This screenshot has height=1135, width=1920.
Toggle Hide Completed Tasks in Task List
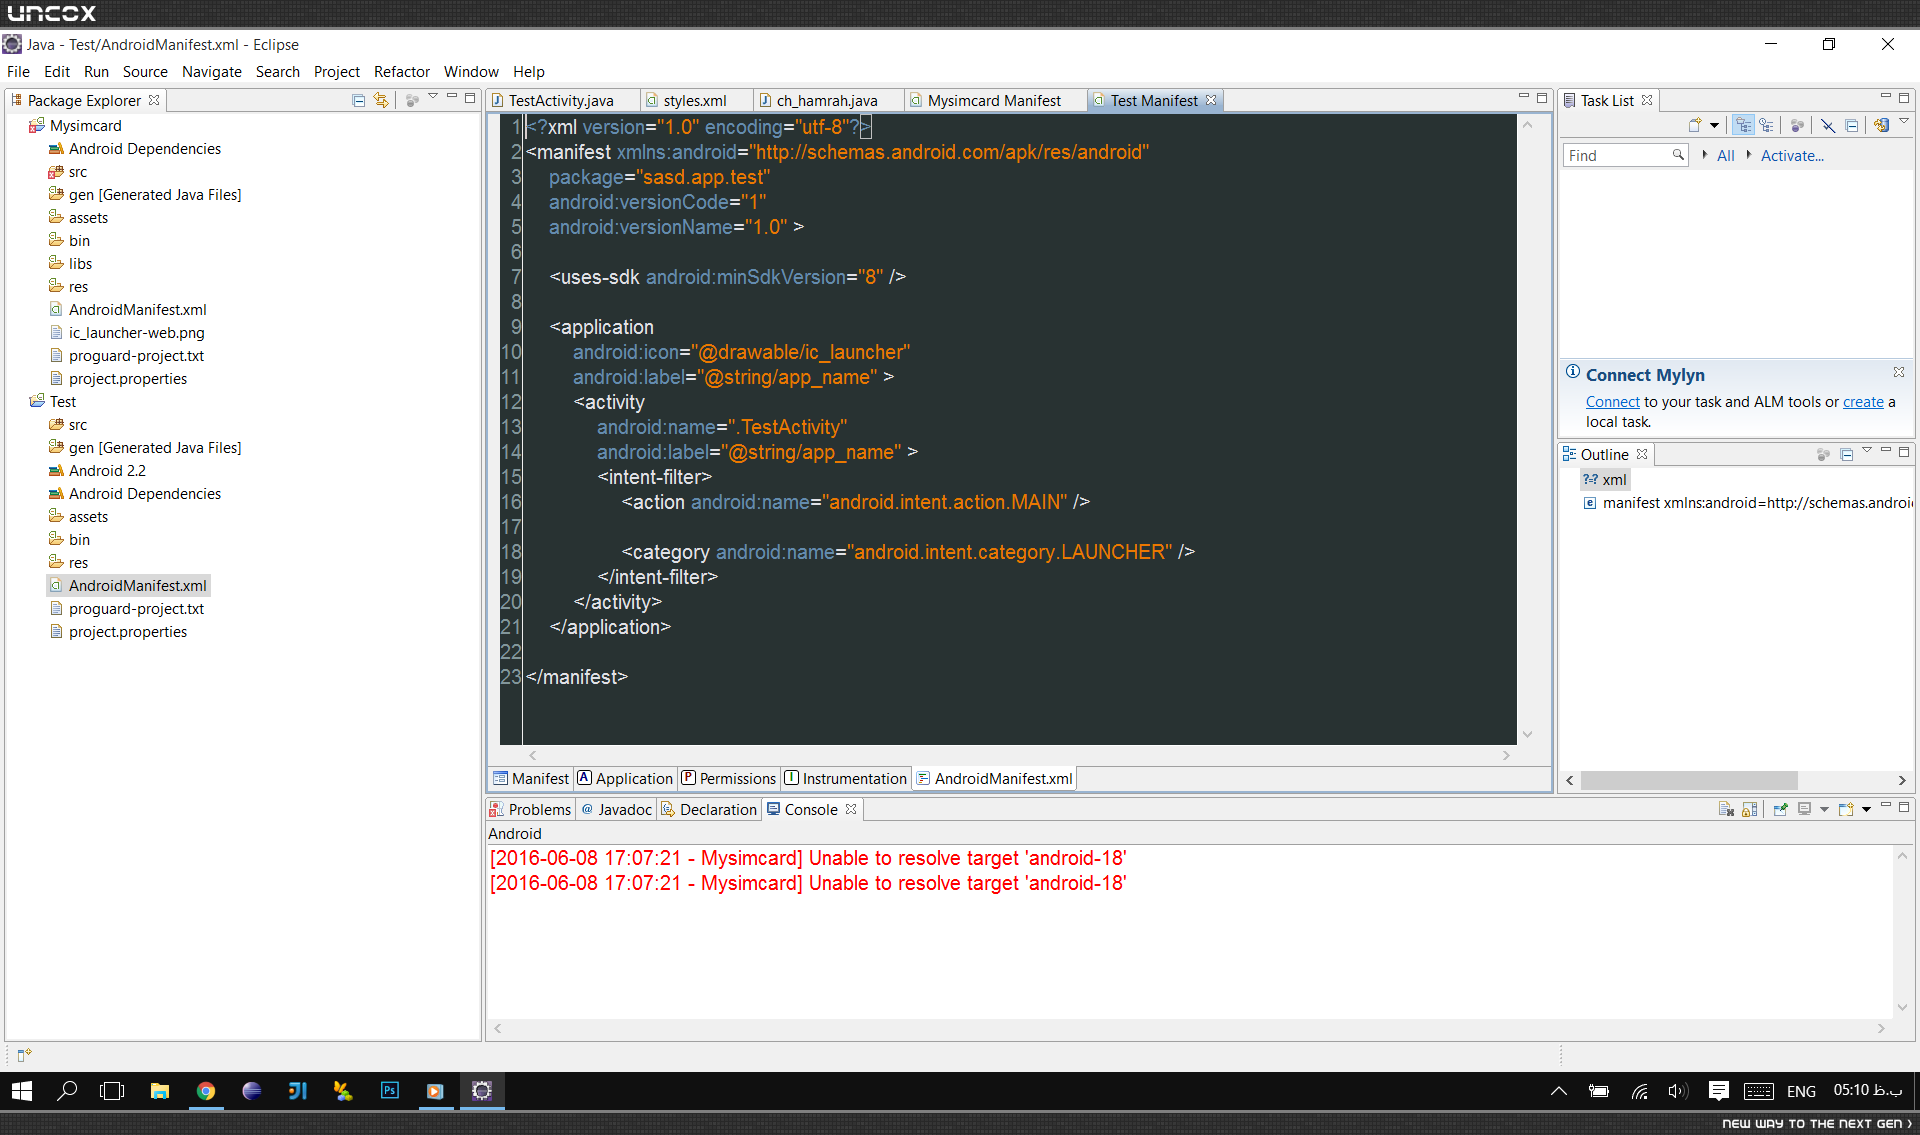[x=1827, y=126]
